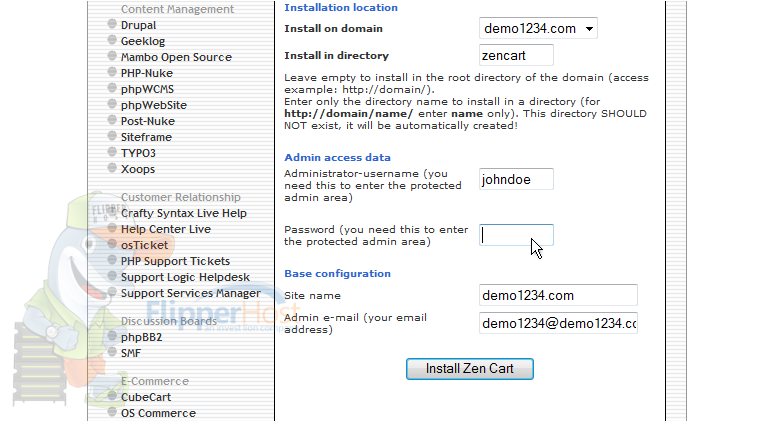Click the Install Zen Cart button
776x422 pixels.
[470, 369]
